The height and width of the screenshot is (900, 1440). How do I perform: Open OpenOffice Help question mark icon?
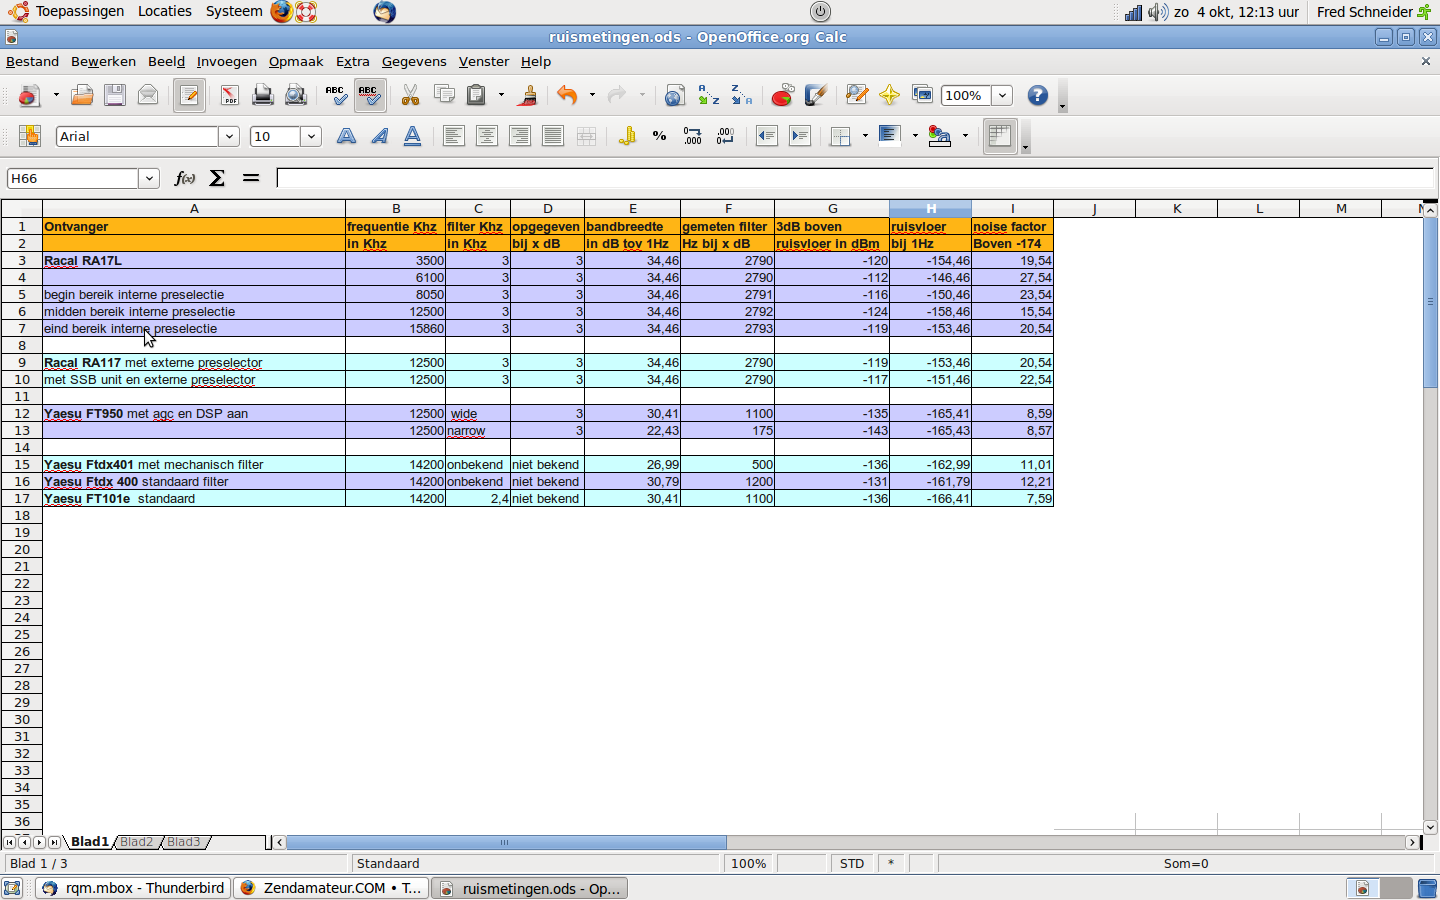tap(1038, 95)
